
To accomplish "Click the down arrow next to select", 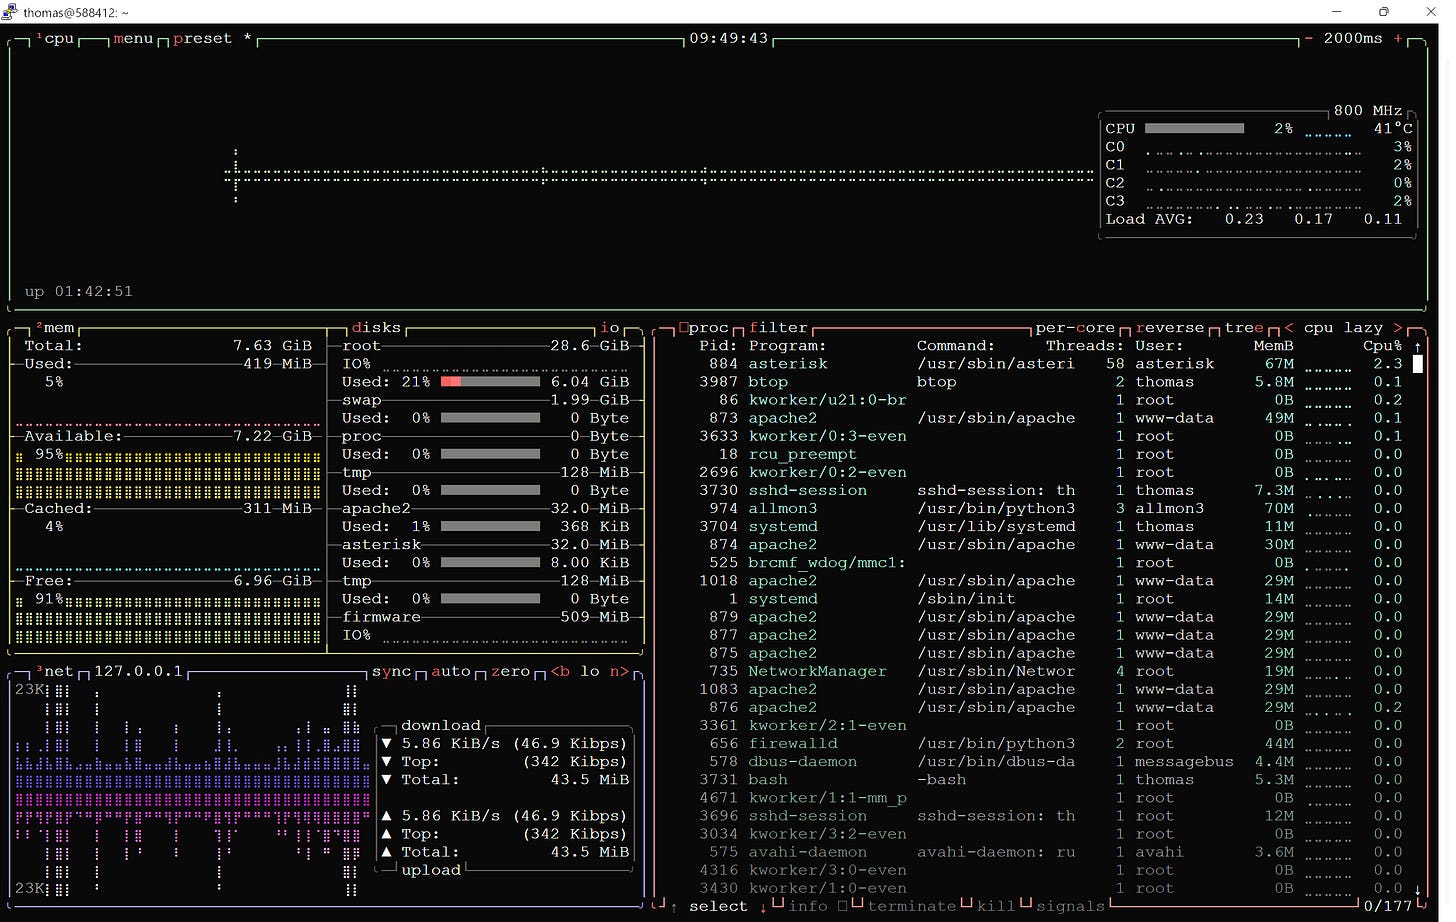I will pyautogui.click(x=763, y=907).
